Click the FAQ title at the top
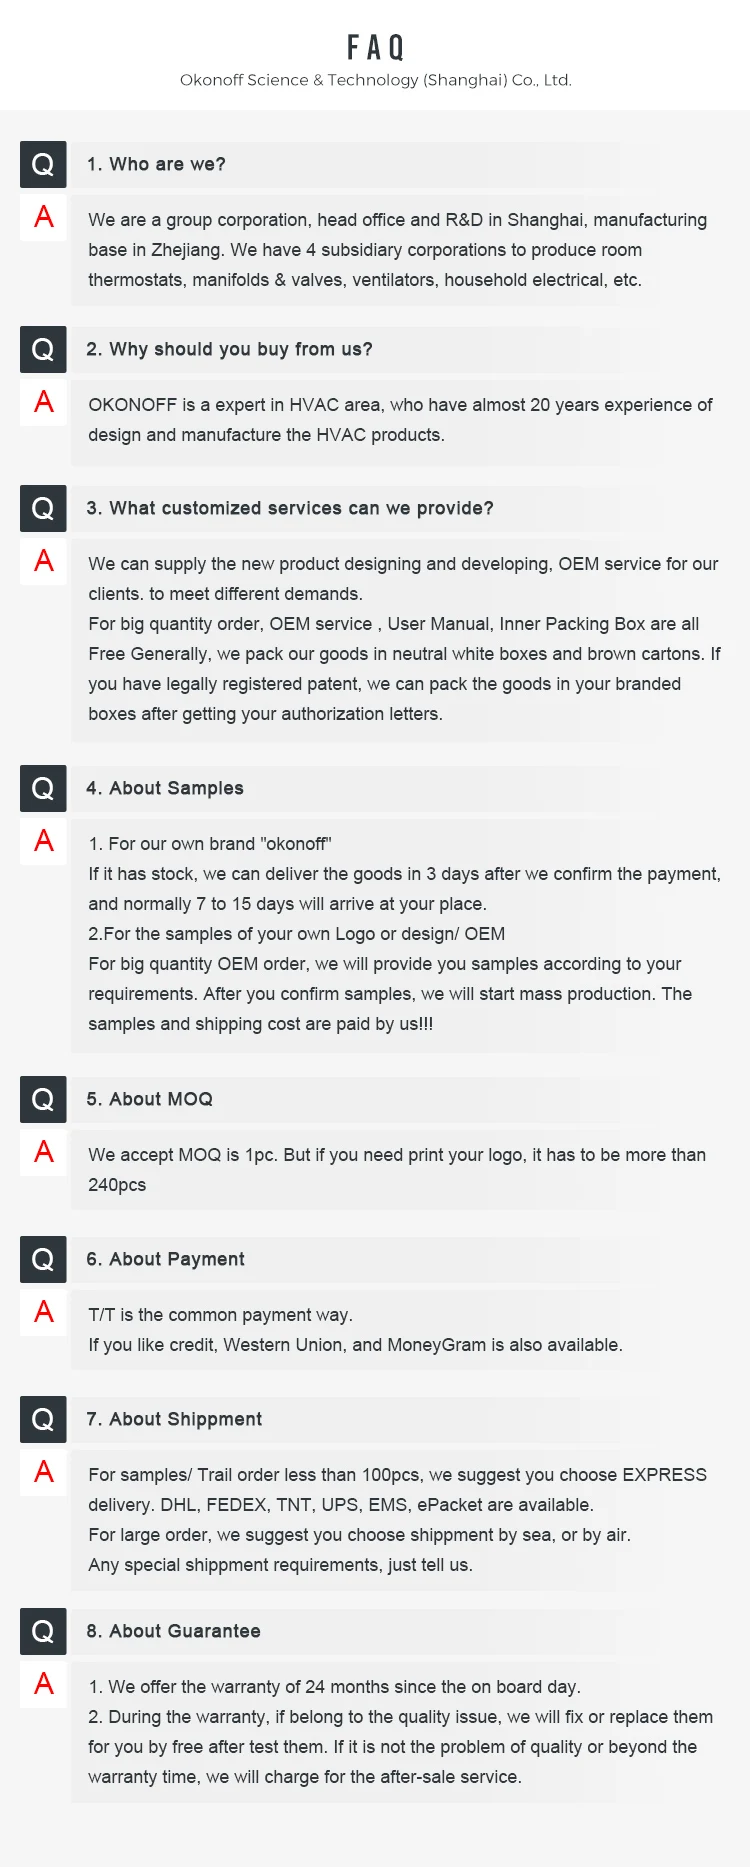 [x=375, y=47]
